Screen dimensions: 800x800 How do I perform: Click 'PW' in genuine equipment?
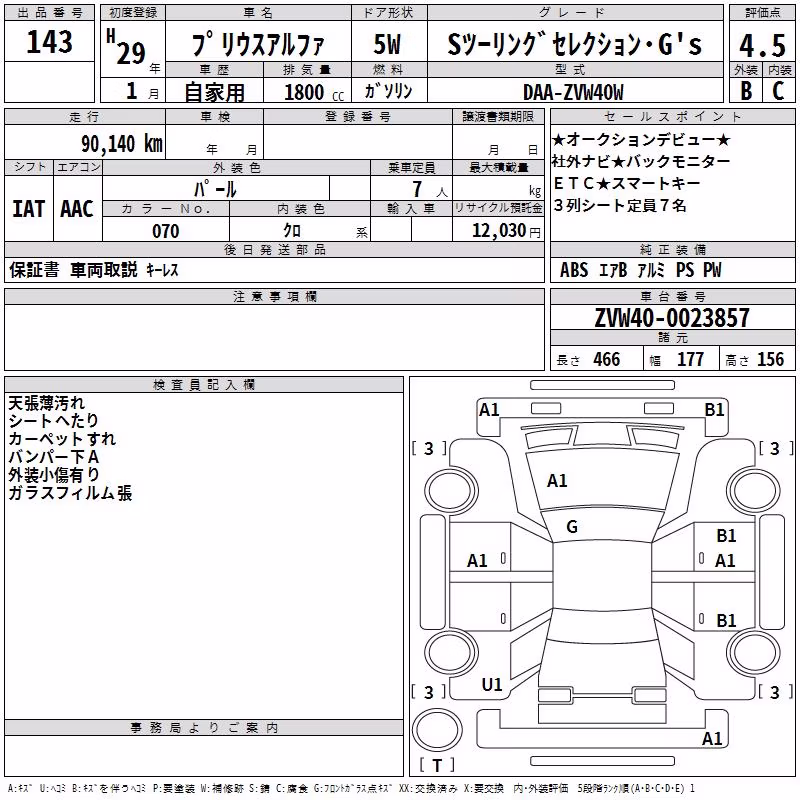(712, 270)
